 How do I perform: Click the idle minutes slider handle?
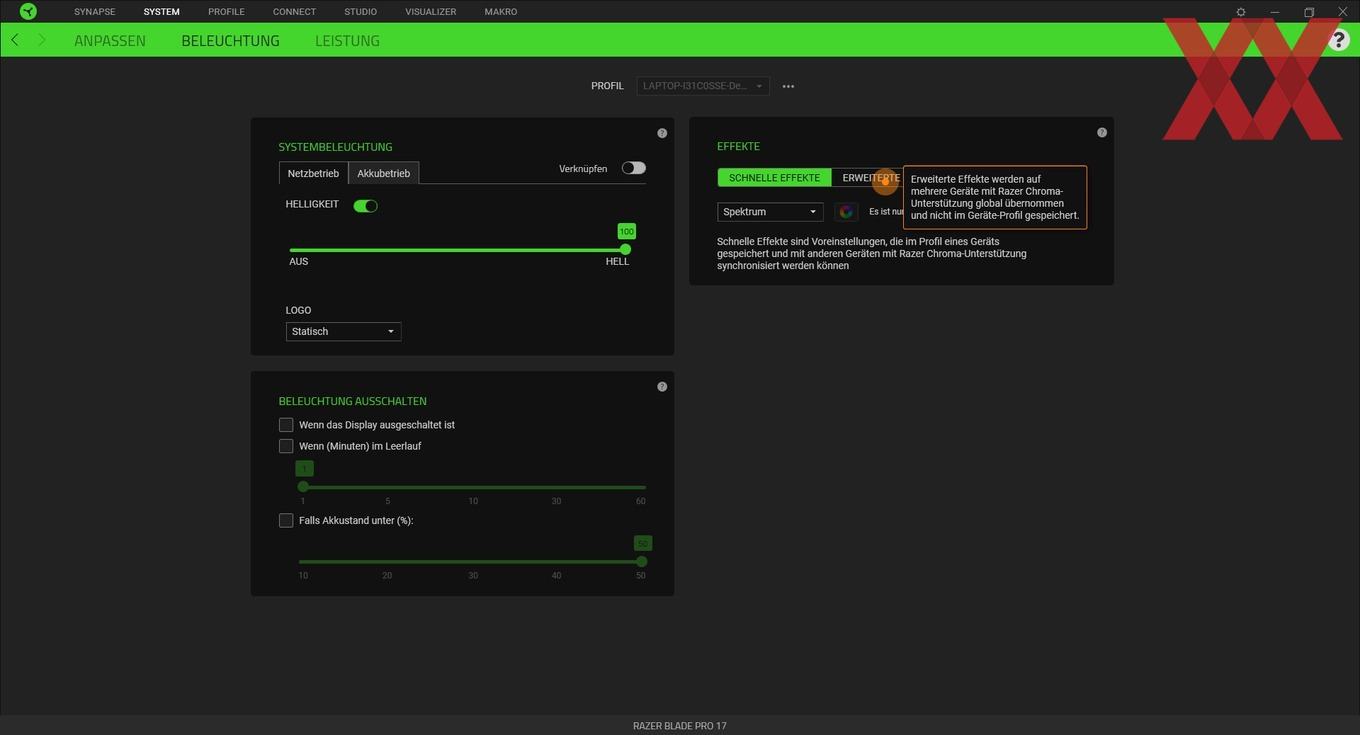tap(303, 487)
